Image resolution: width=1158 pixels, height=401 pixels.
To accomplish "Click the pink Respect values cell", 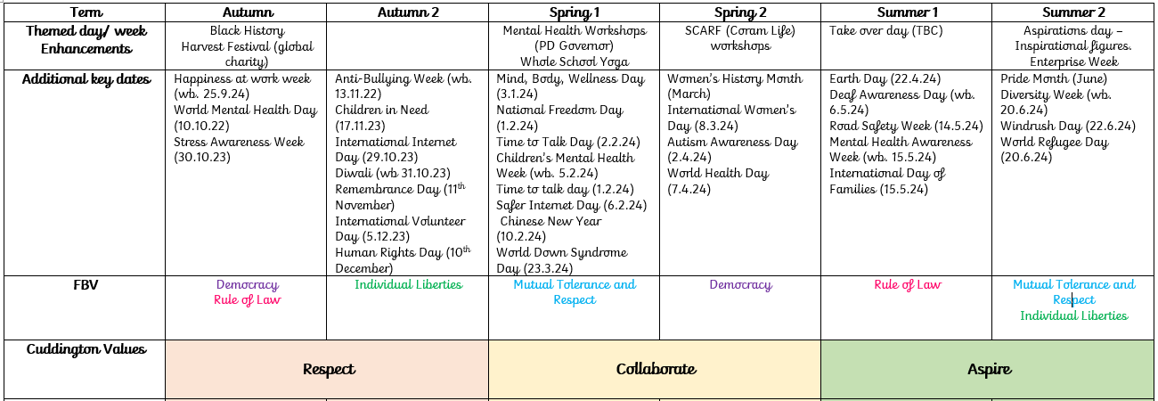I will (x=328, y=369).
